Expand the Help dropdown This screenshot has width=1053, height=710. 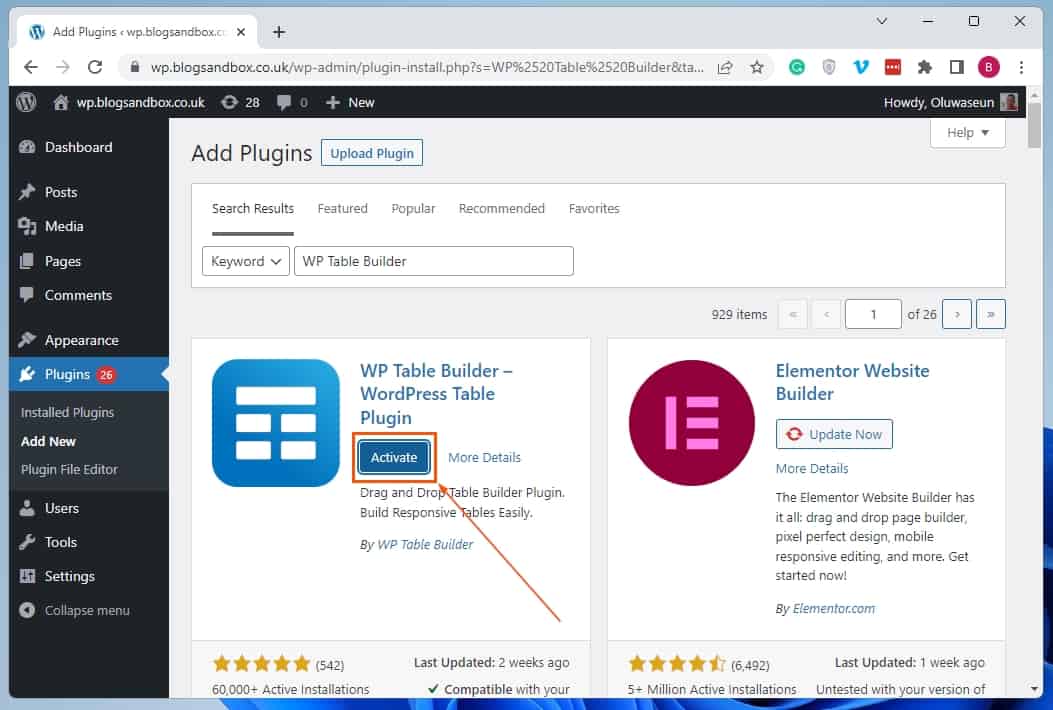click(968, 133)
